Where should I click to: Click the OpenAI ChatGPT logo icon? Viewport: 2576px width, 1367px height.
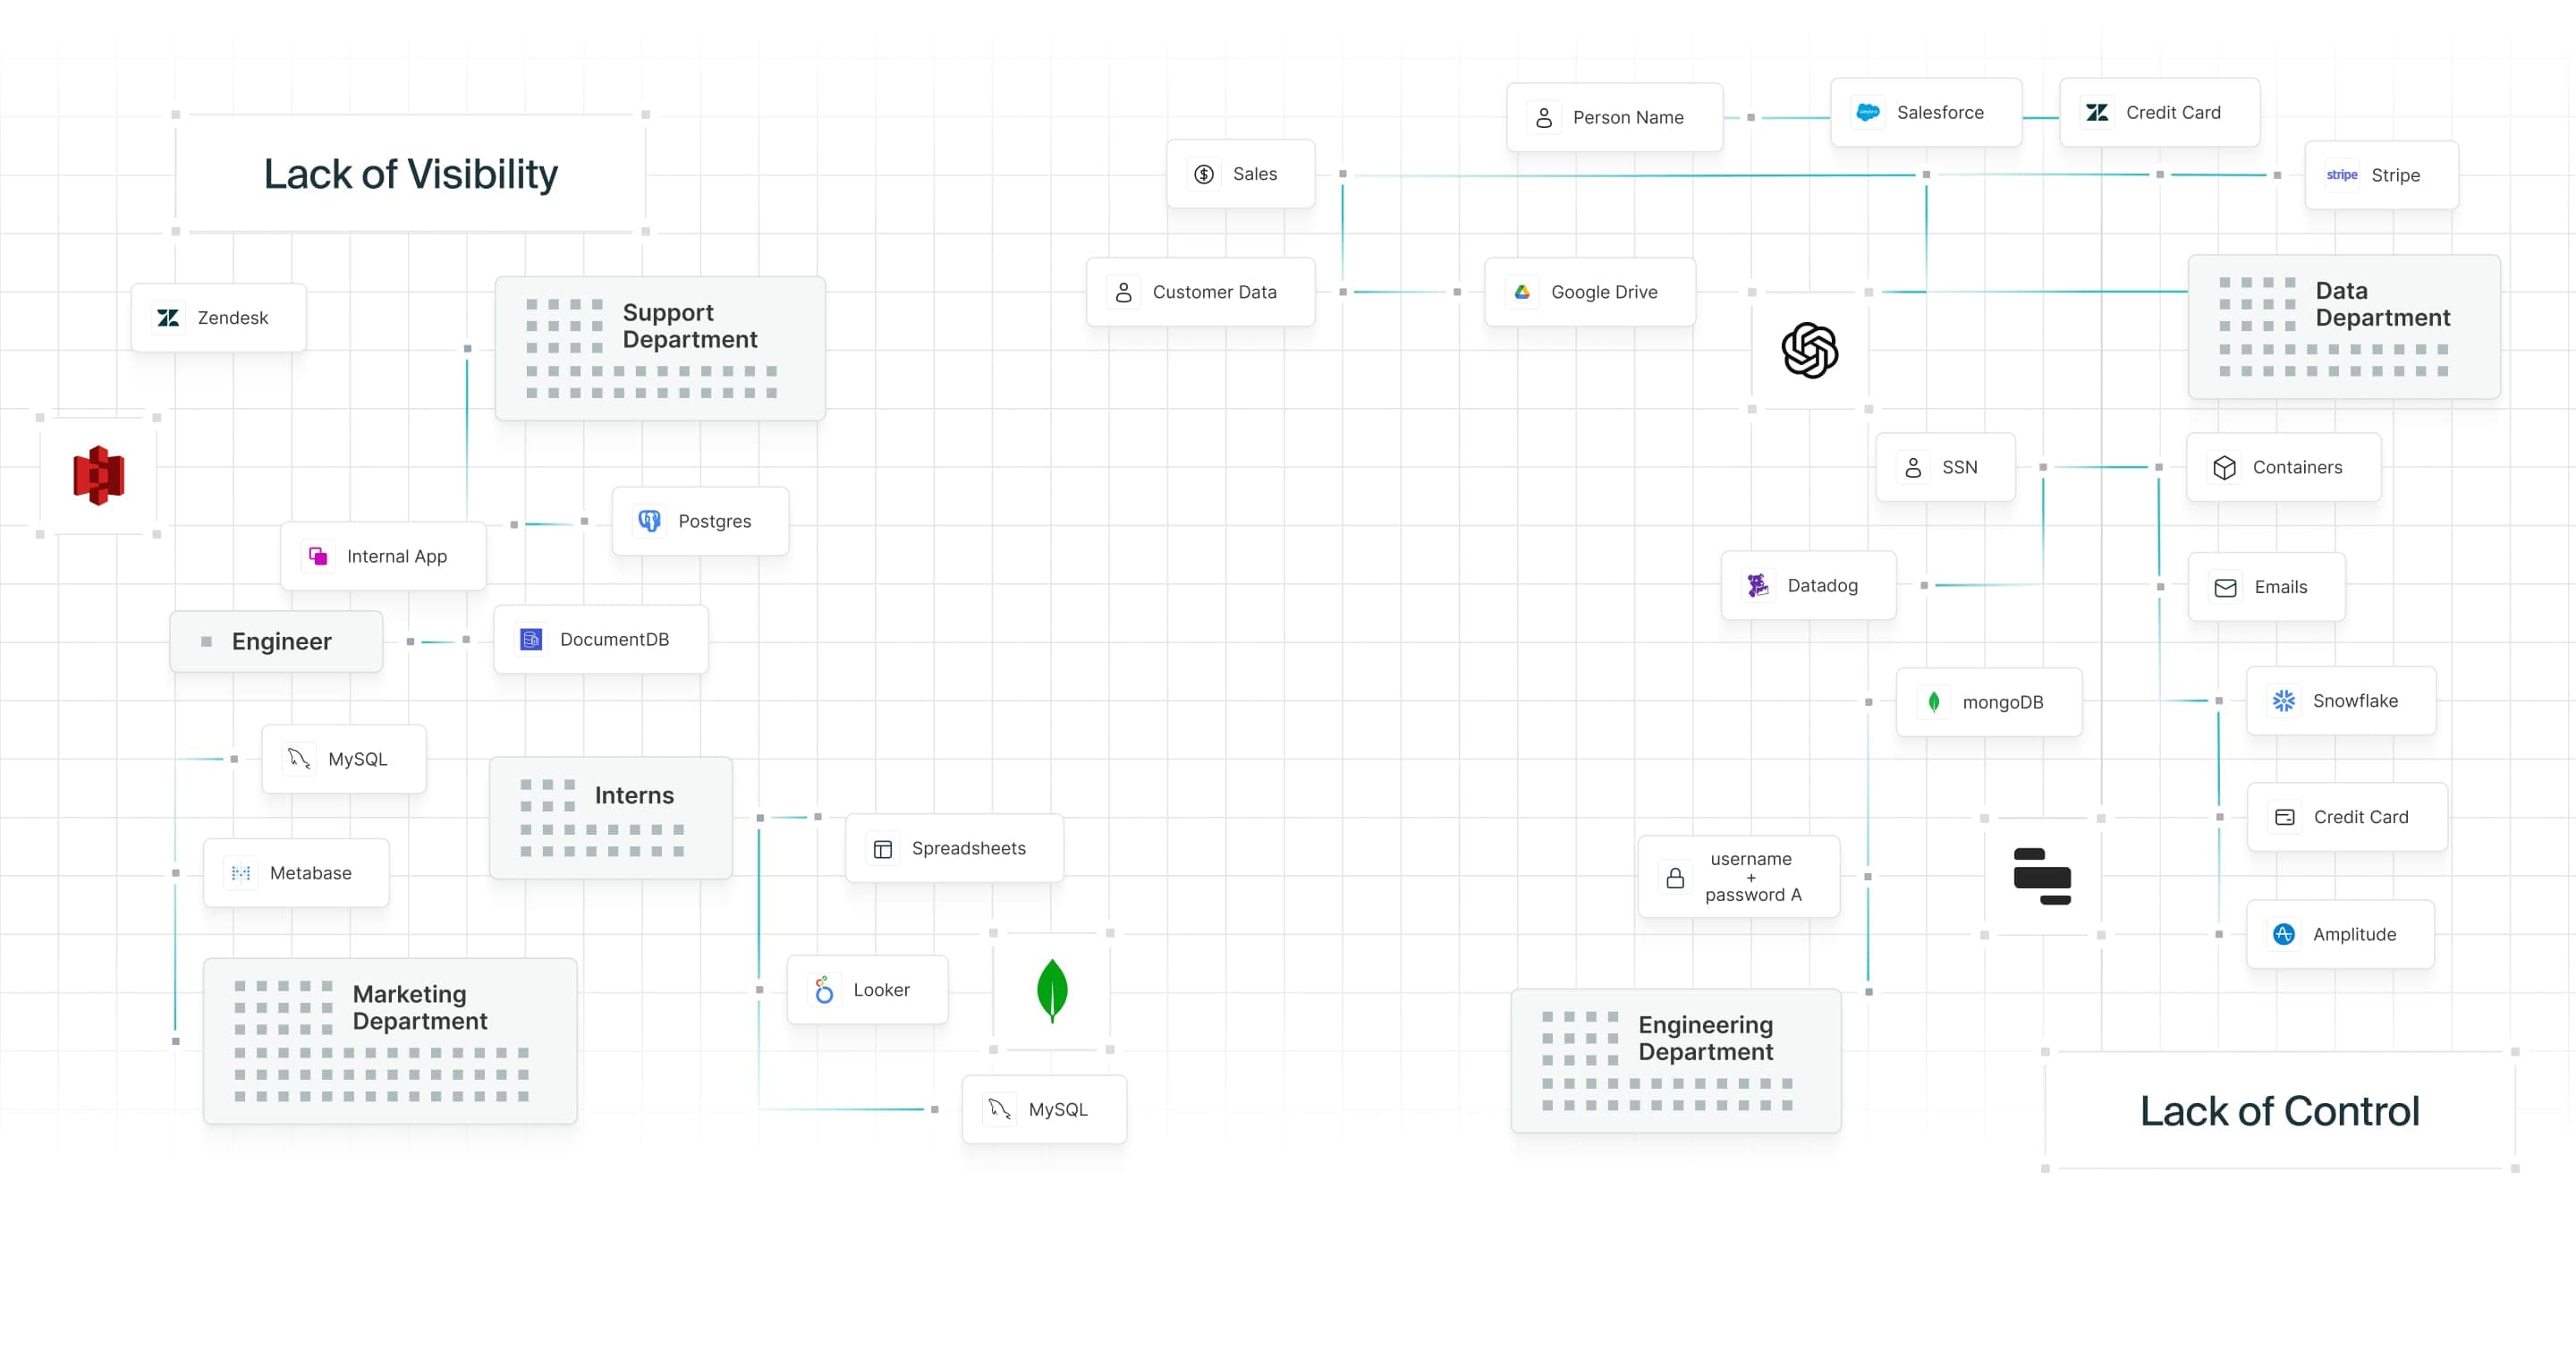(1809, 350)
